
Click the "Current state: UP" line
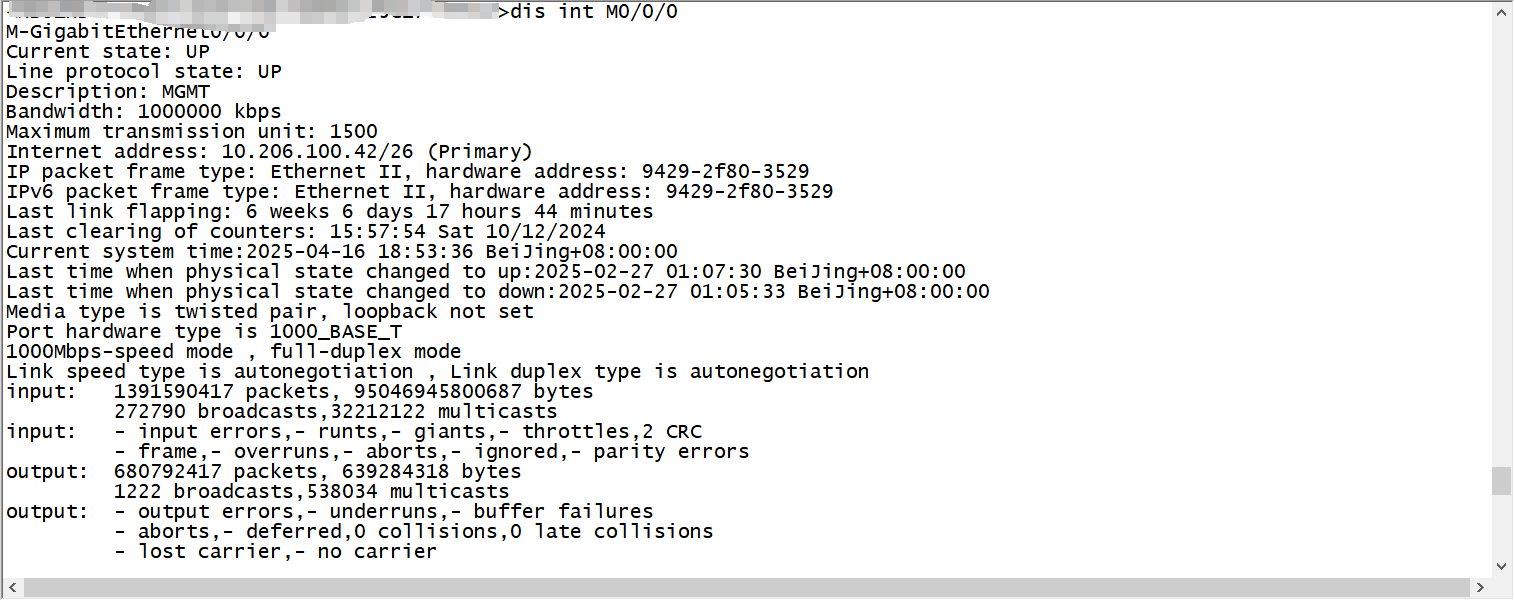point(108,52)
